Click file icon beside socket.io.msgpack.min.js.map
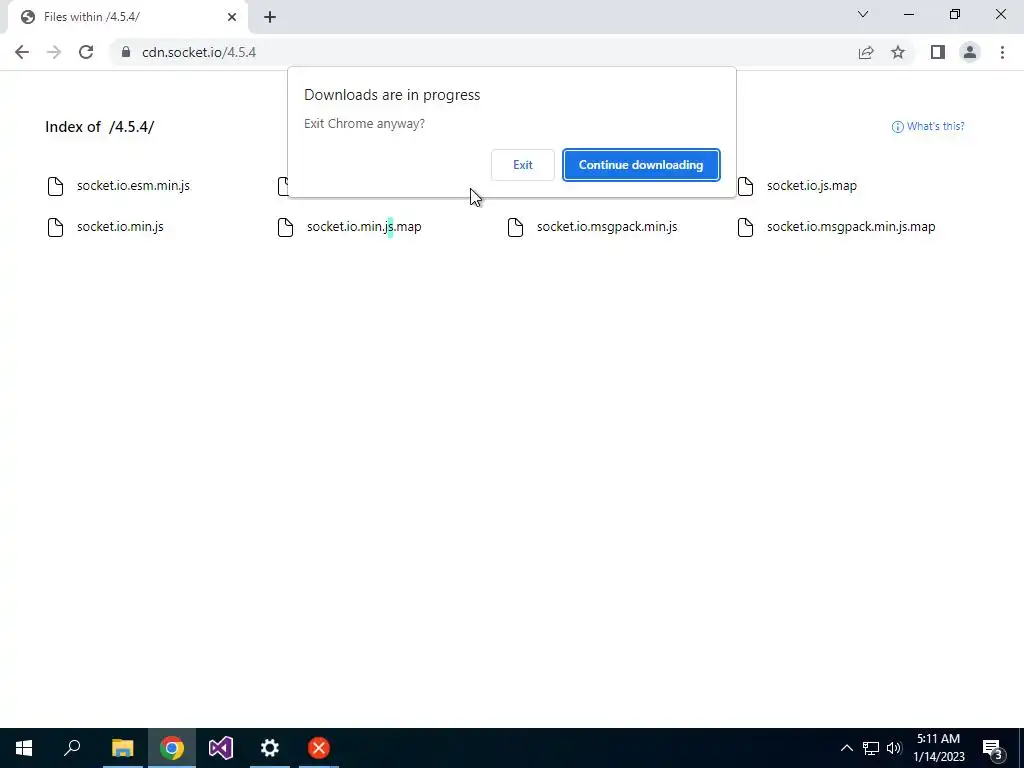The width and height of the screenshot is (1024, 768). tap(745, 227)
